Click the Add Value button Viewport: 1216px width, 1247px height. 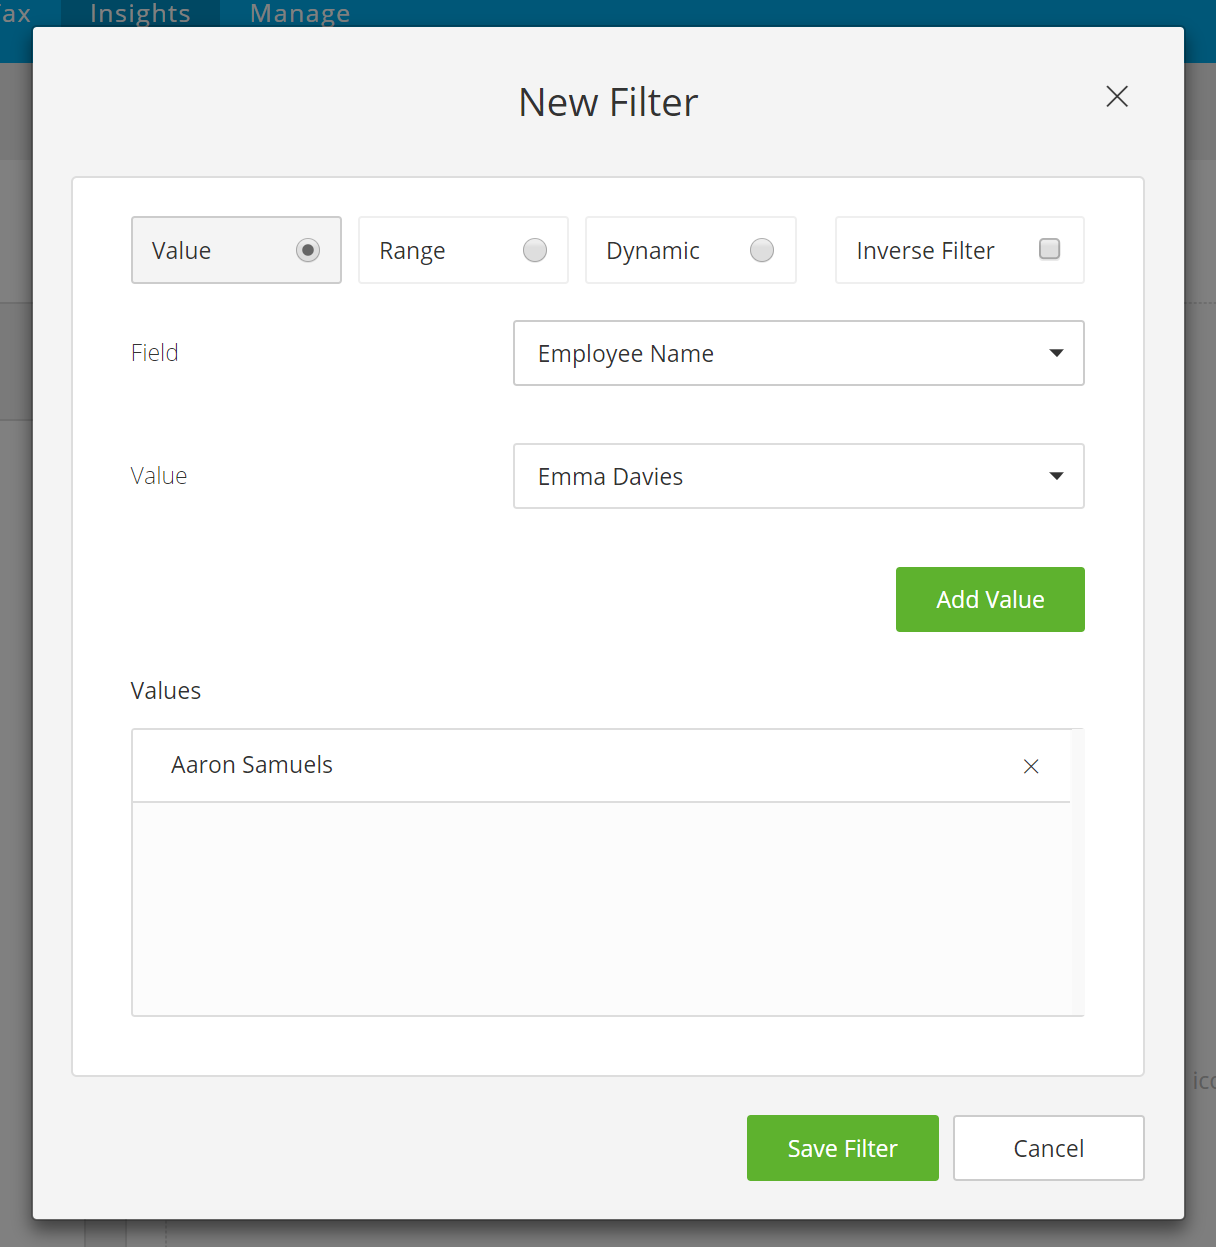tap(990, 599)
